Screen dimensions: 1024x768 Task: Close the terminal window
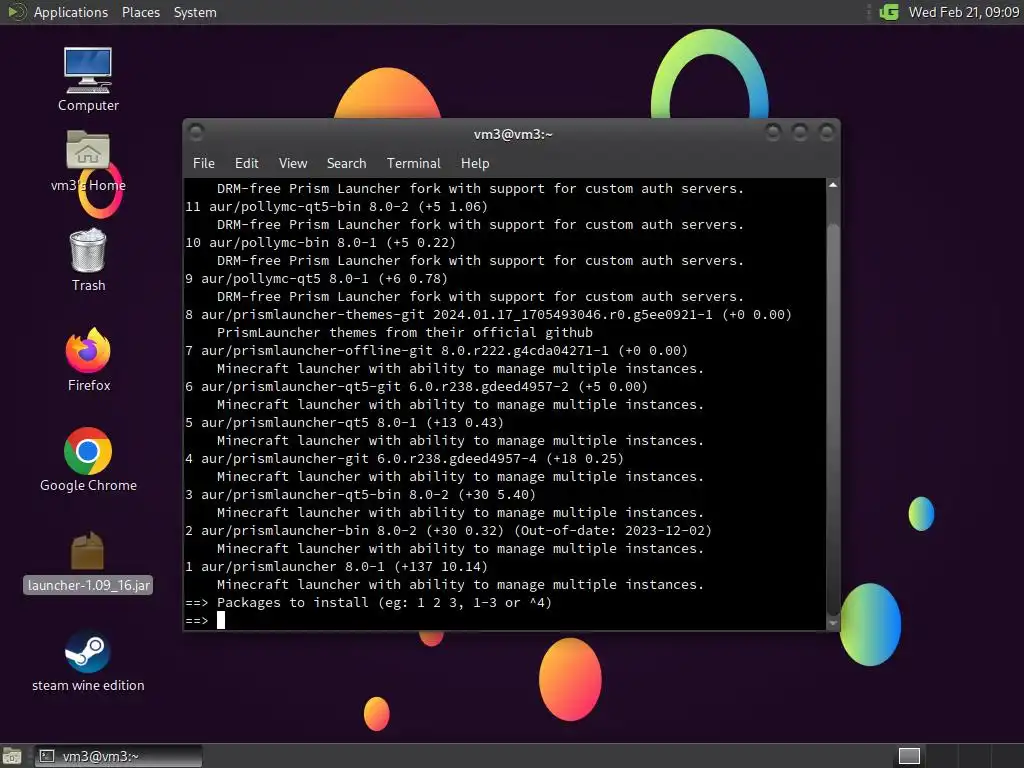[826, 133]
